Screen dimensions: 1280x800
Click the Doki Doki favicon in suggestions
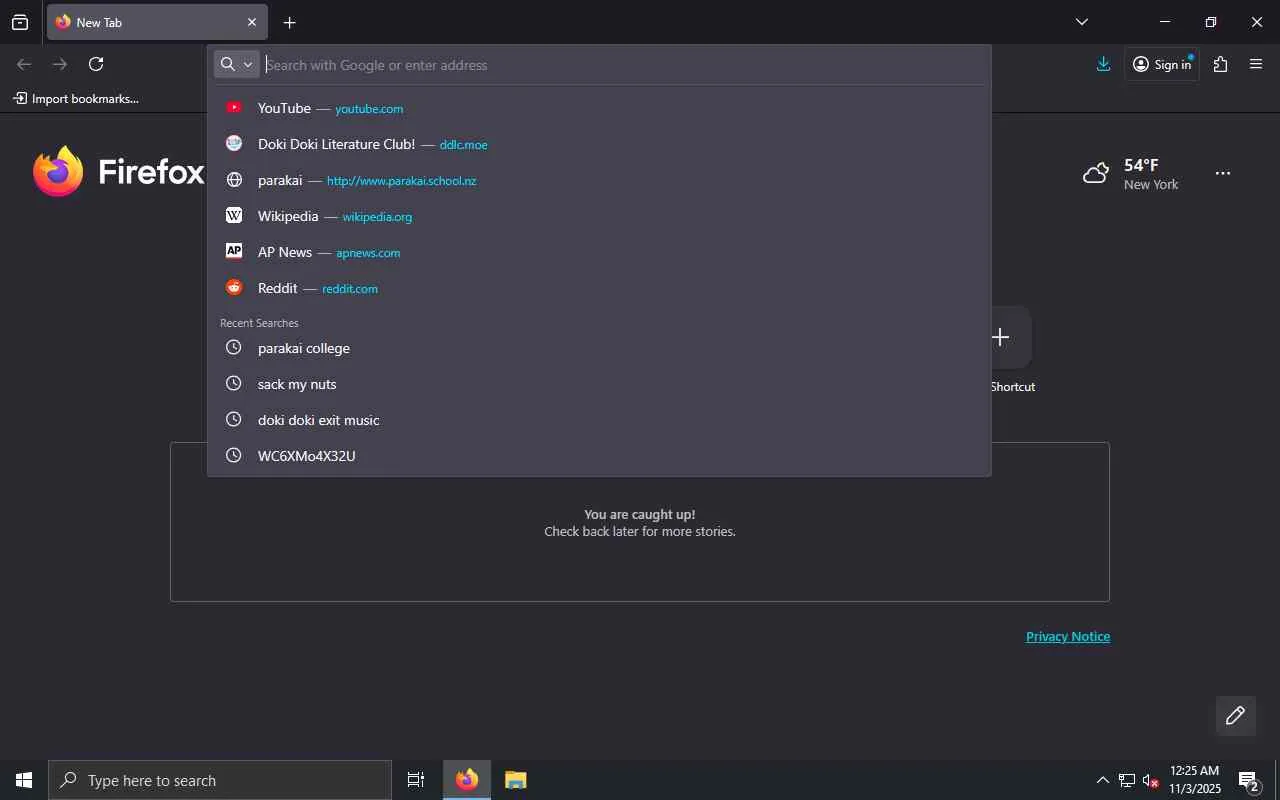point(234,143)
